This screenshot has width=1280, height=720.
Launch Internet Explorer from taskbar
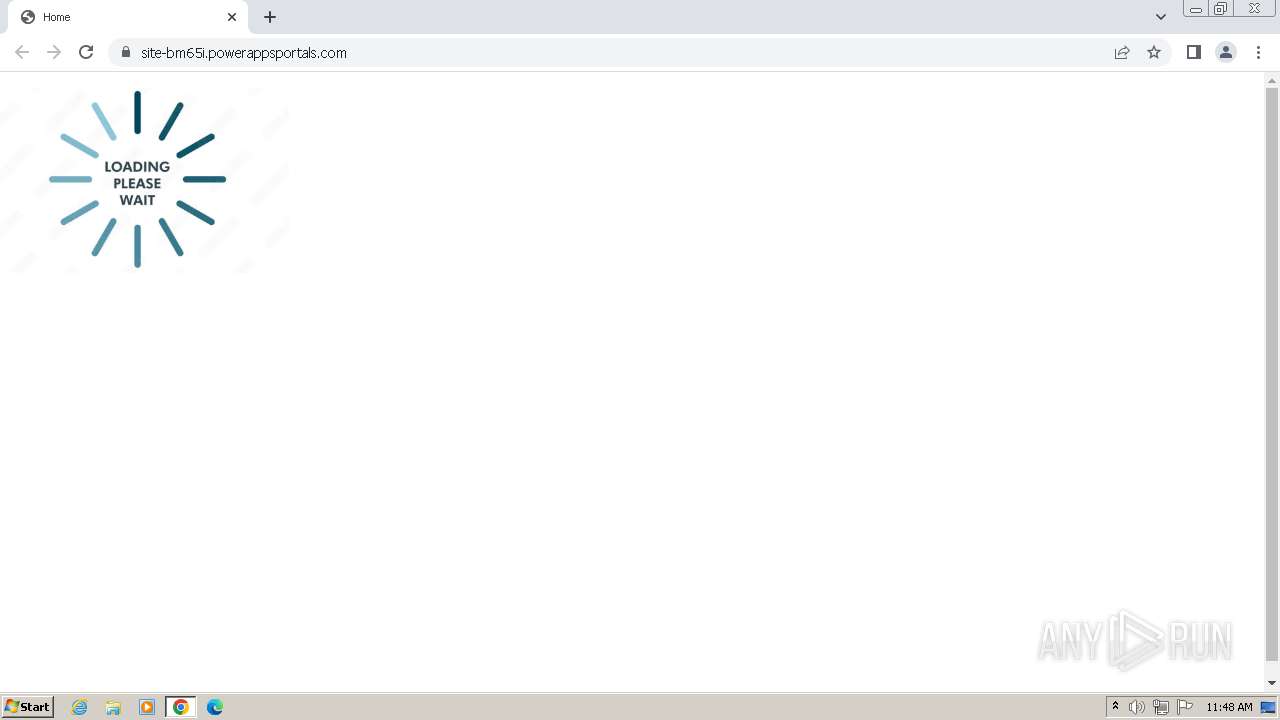click(80, 707)
